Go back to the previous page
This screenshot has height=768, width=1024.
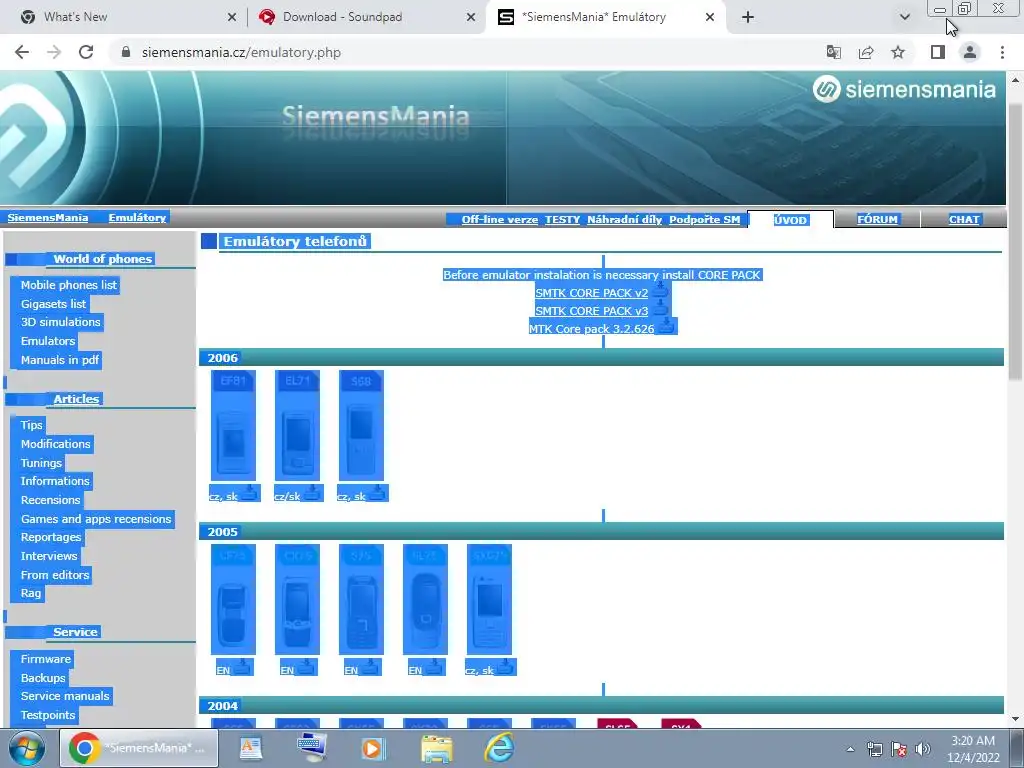point(22,52)
